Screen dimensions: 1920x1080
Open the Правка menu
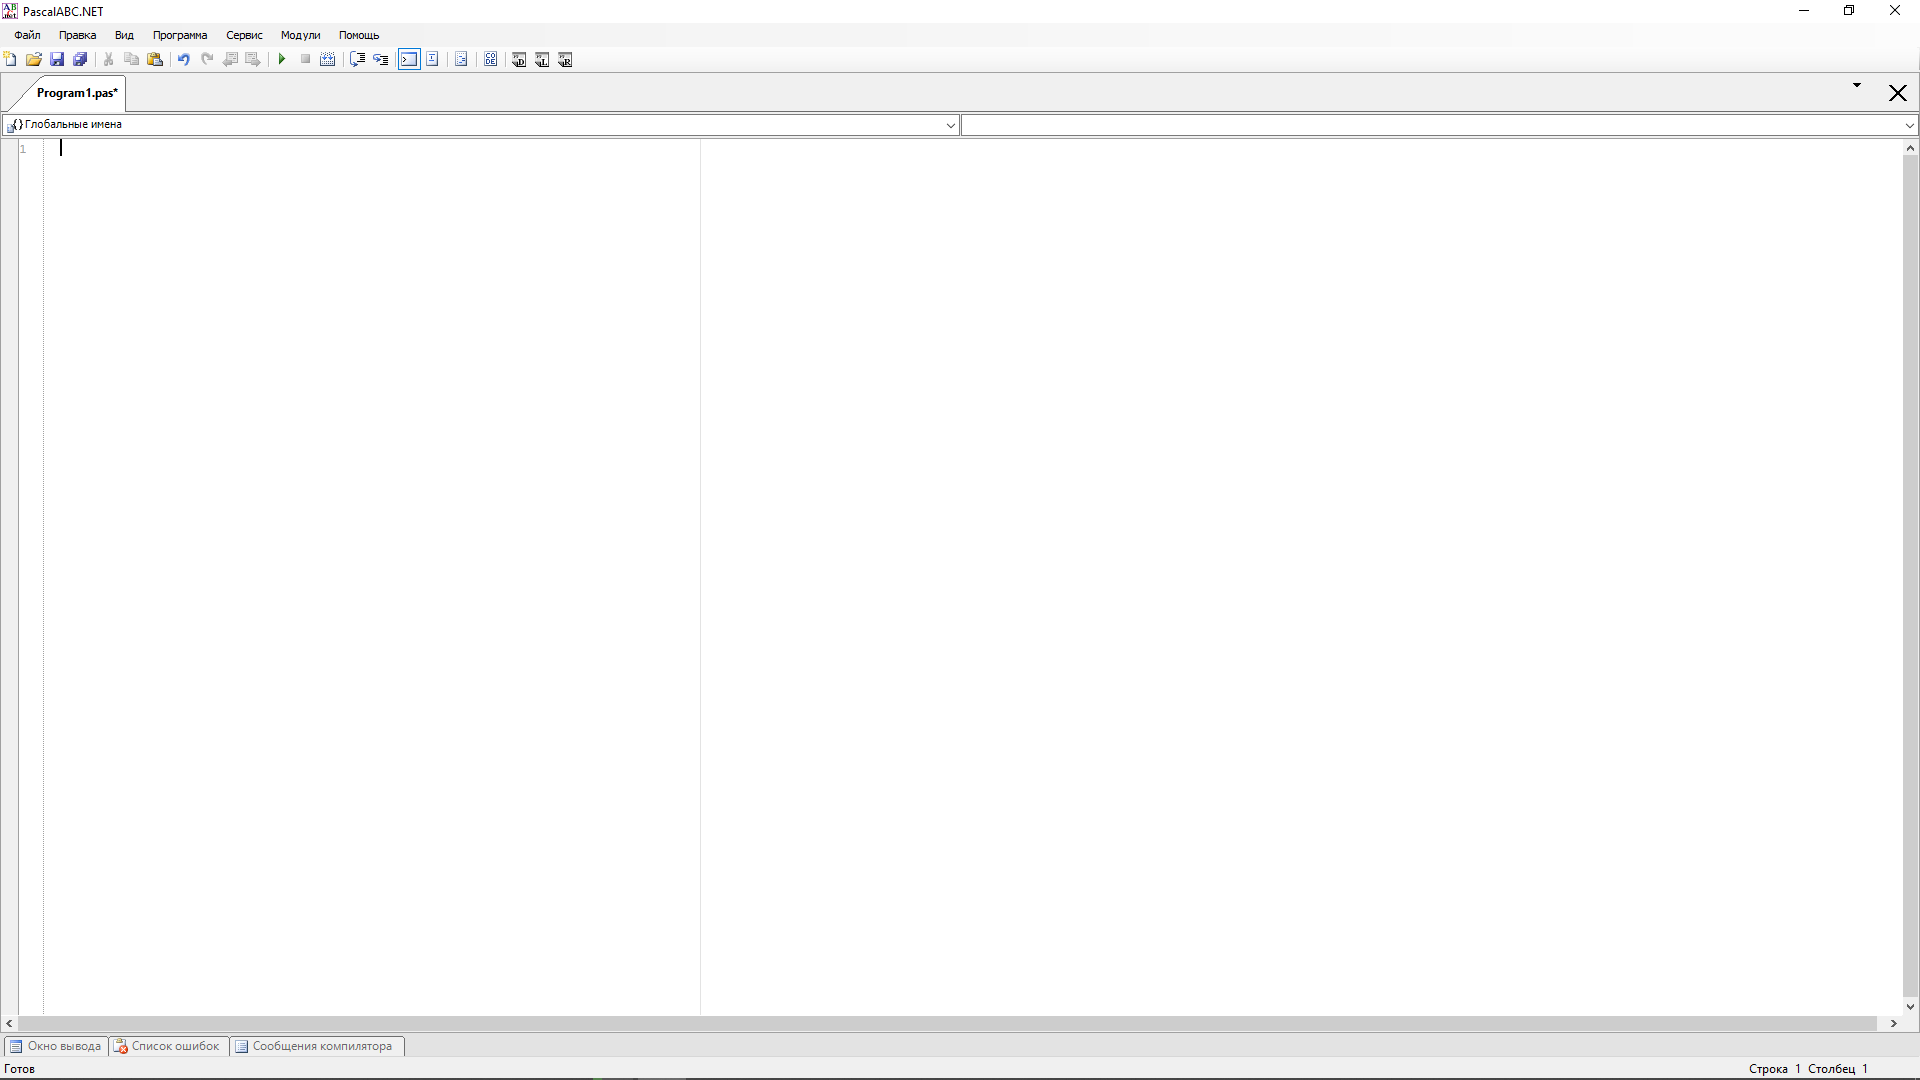(78, 35)
